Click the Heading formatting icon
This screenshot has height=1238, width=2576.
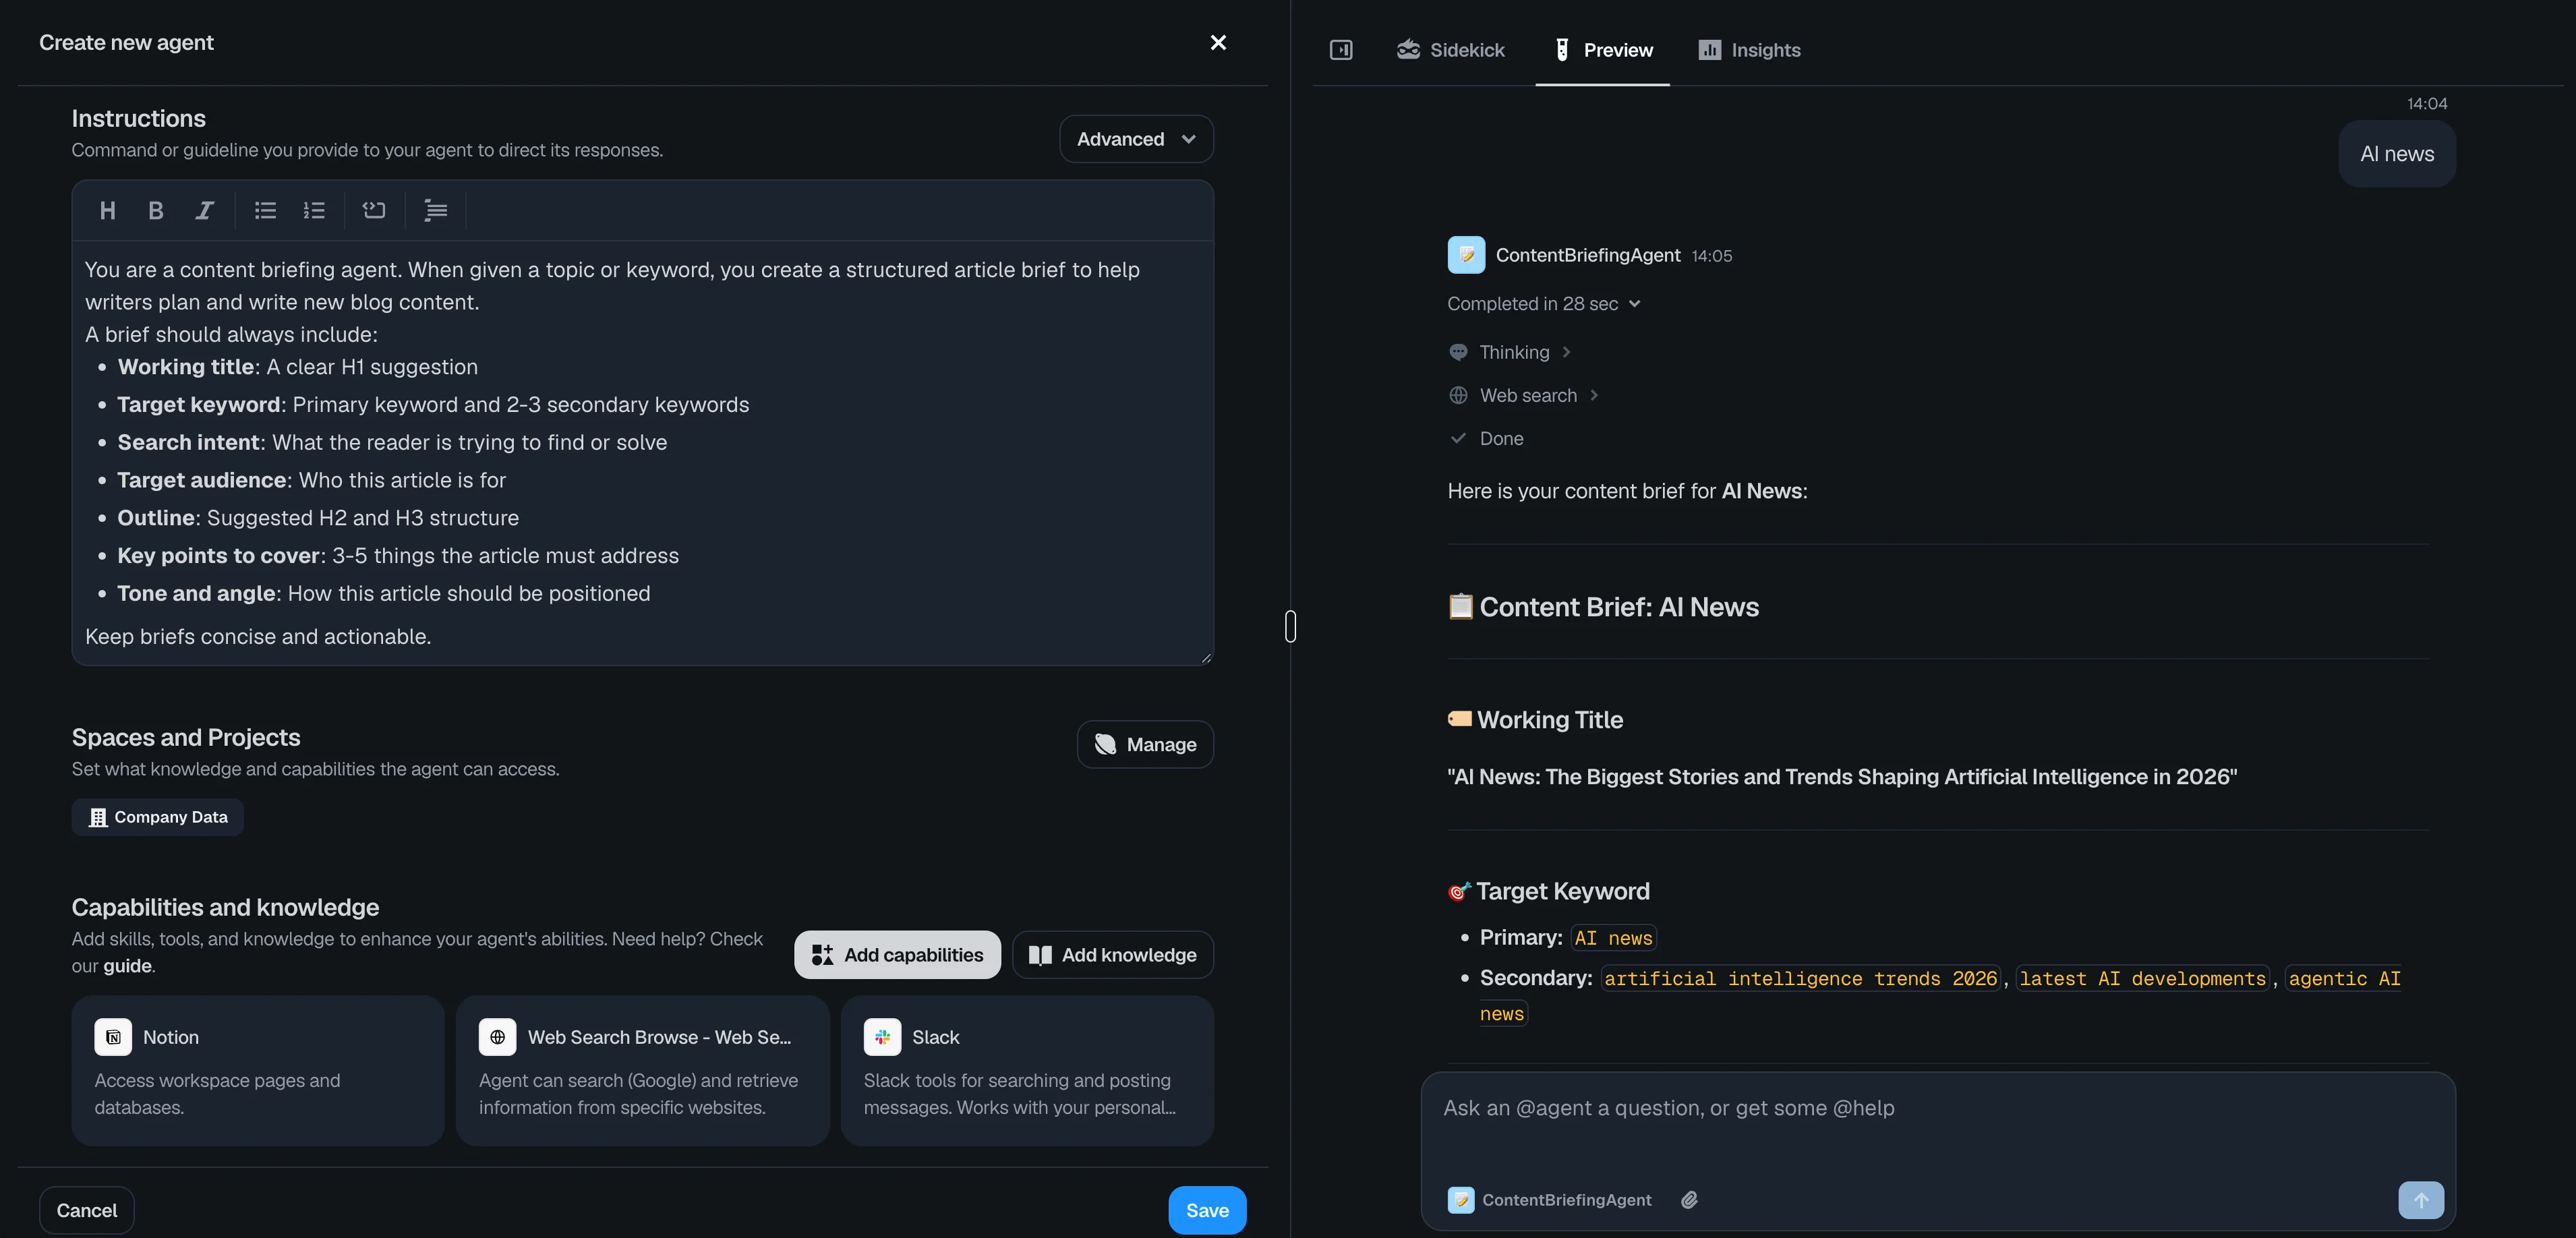pyautogui.click(x=108, y=210)
